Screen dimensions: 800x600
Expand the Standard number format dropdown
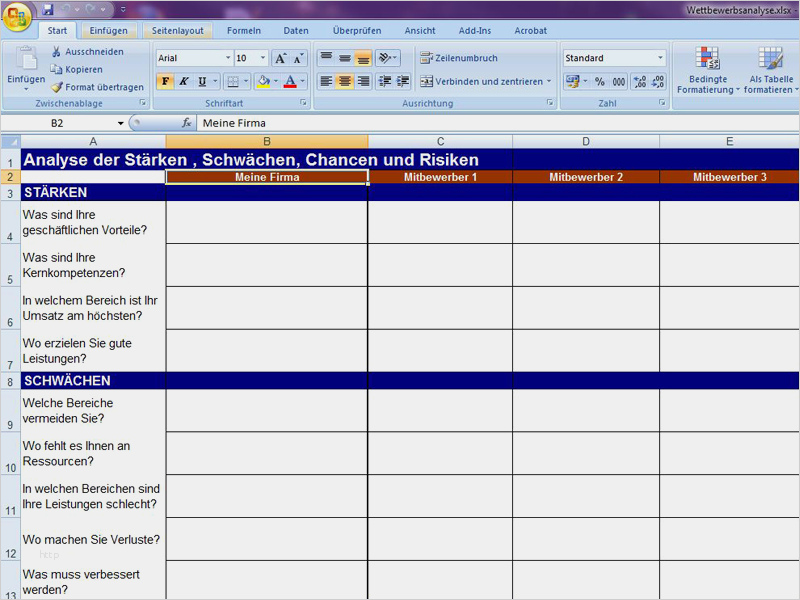pyautogui.click(x=660, y=59)
